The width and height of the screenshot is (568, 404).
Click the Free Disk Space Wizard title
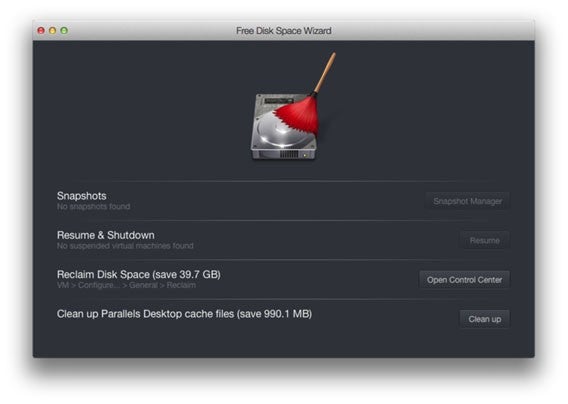[x=284, y=31]
